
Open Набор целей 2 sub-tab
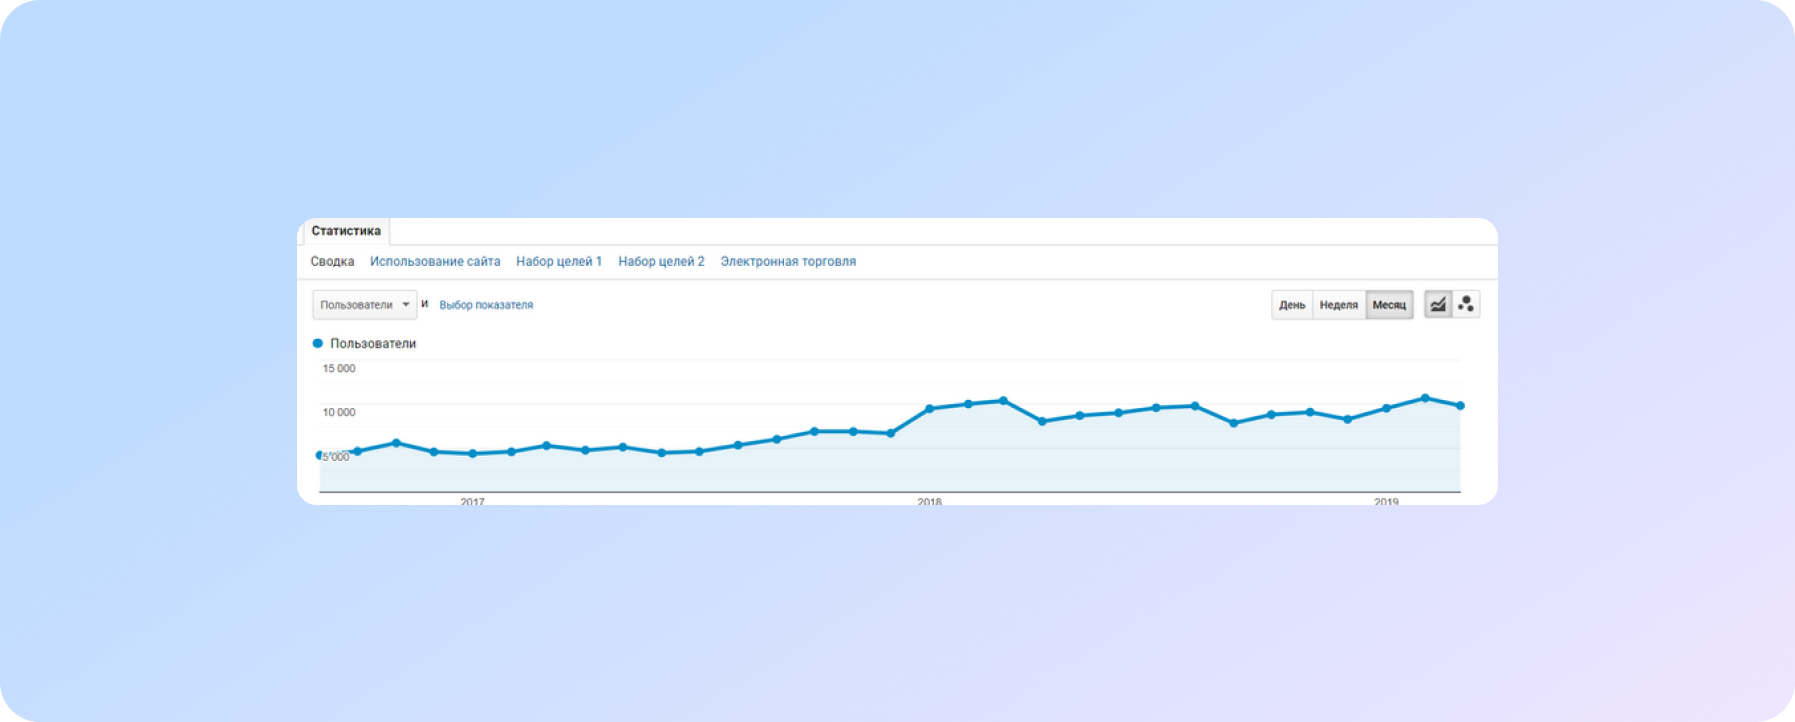point(661,261)
